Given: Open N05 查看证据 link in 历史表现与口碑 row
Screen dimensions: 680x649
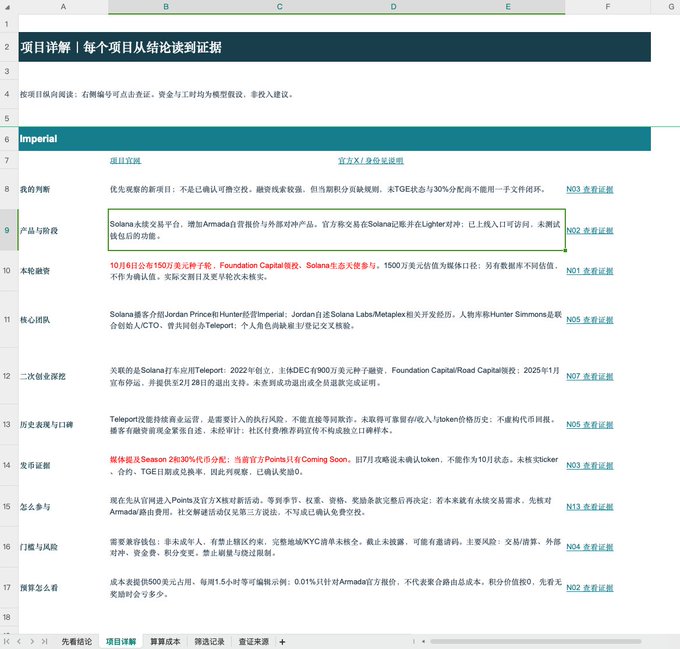Looking at the screenshot, I should point(589,425).
